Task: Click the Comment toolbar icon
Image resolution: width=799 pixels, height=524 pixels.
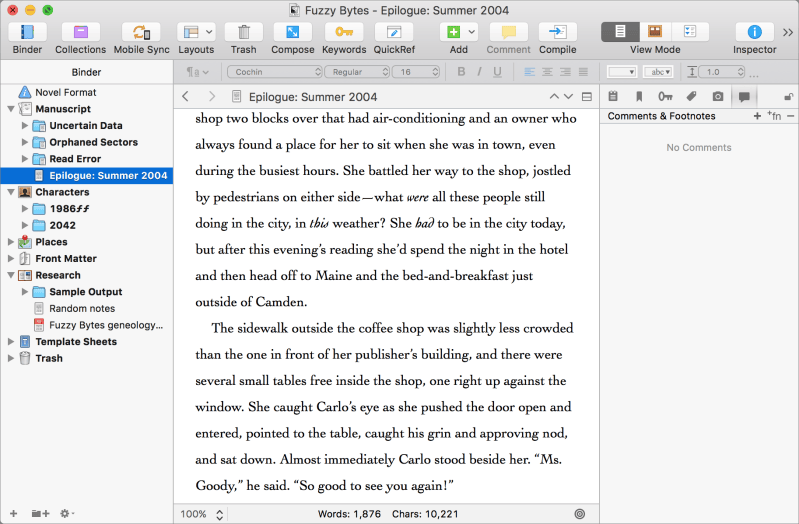Action: click(x=508, y=32)
